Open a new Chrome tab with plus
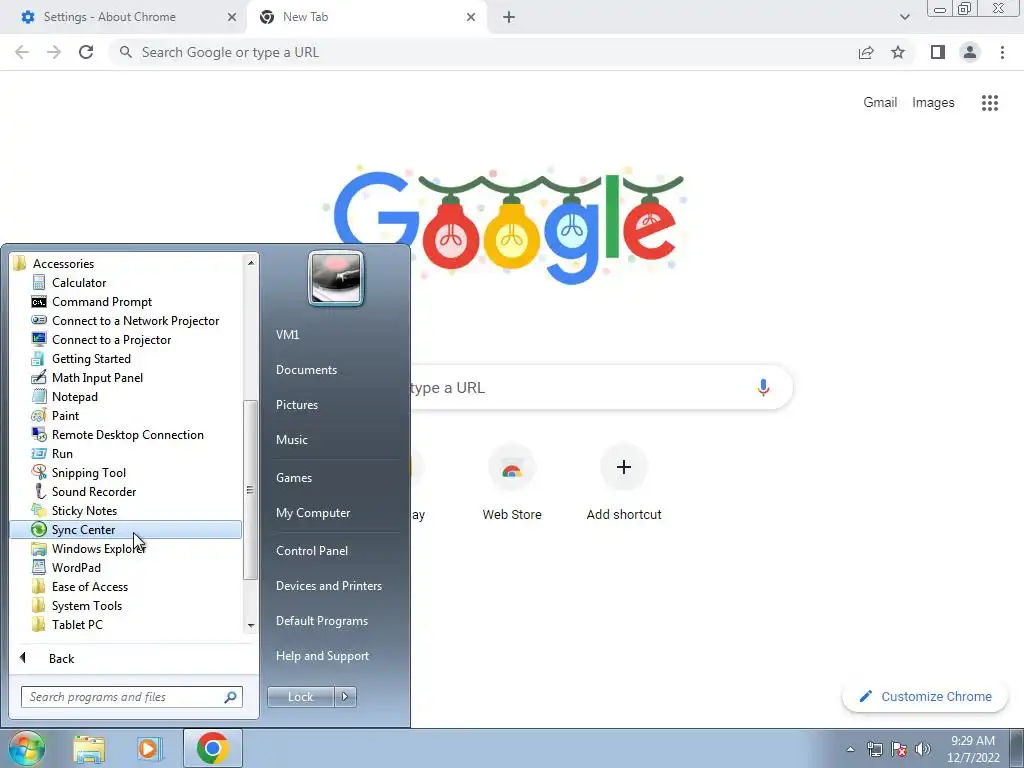Screen dimensions: 1024x768 click(x=509, y=17)
